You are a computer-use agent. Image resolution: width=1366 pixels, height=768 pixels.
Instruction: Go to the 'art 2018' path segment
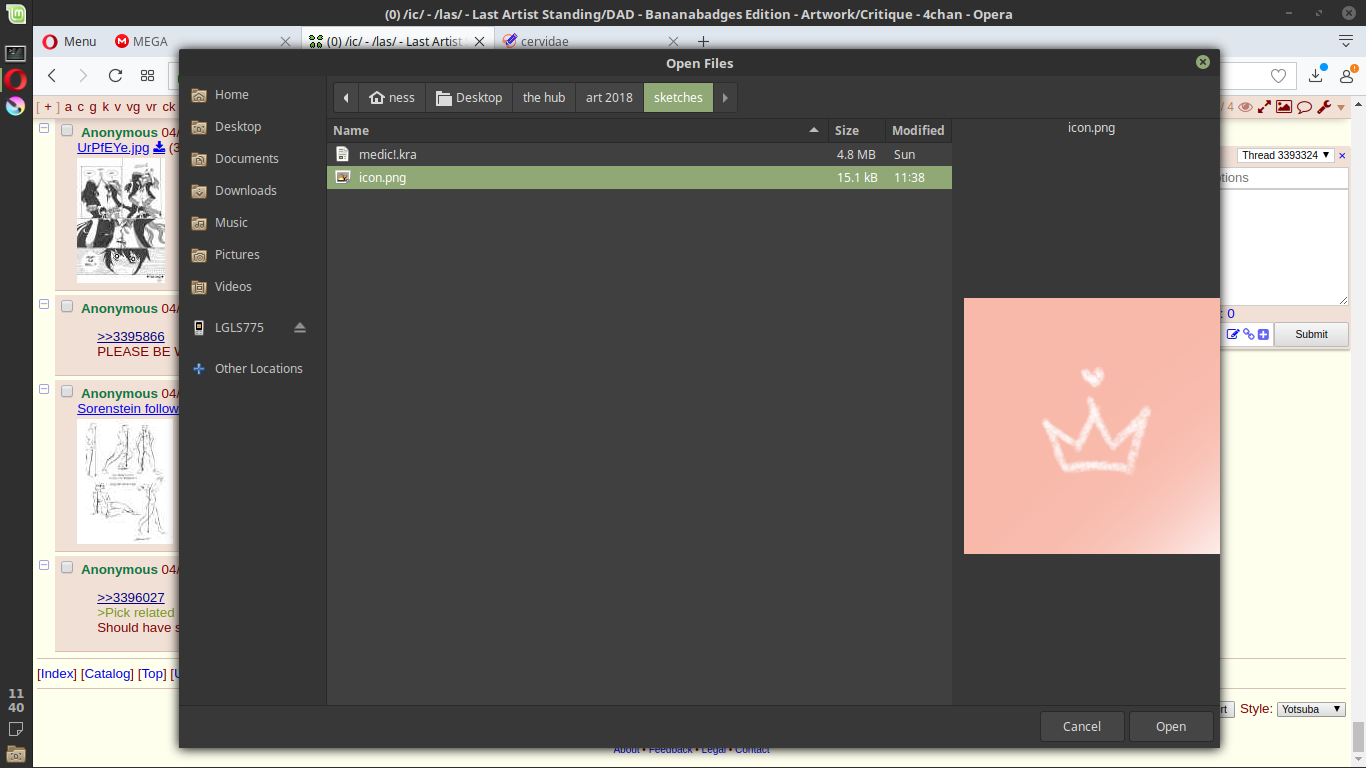click(609, 97)
